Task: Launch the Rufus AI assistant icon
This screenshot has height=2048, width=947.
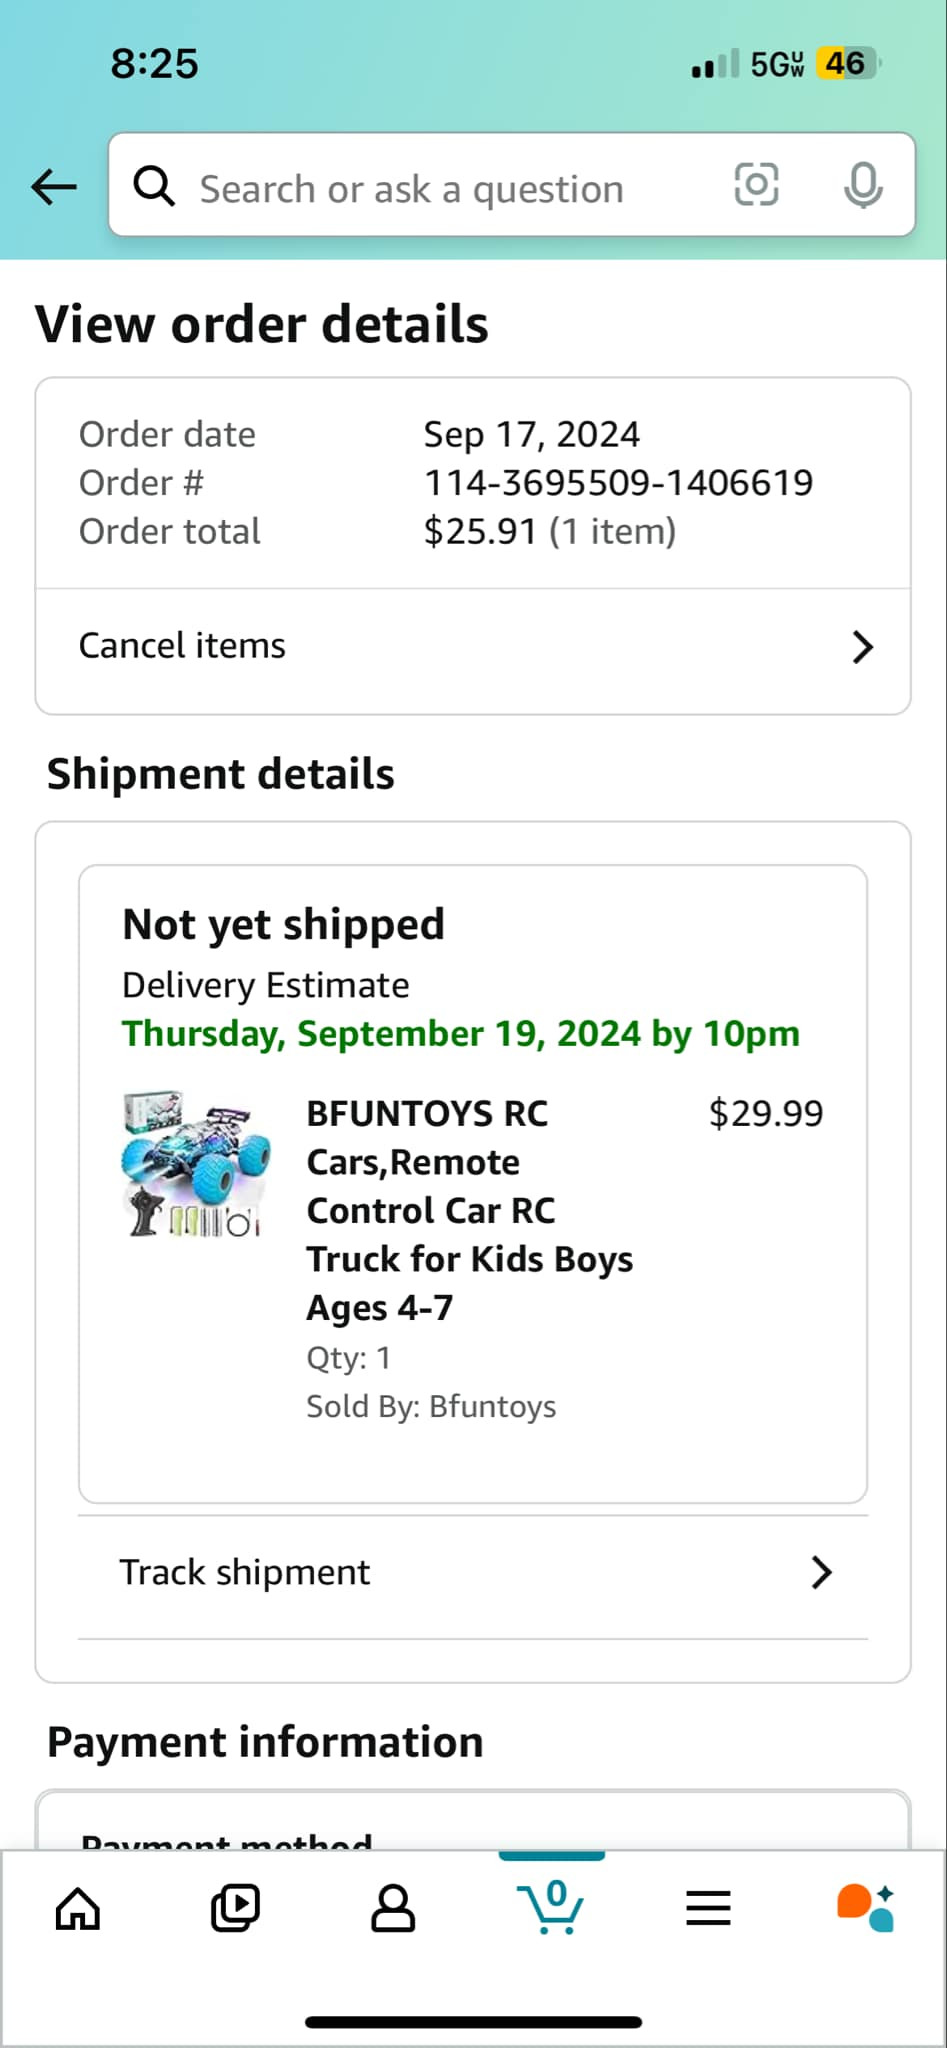Action: coord(865,1908)
